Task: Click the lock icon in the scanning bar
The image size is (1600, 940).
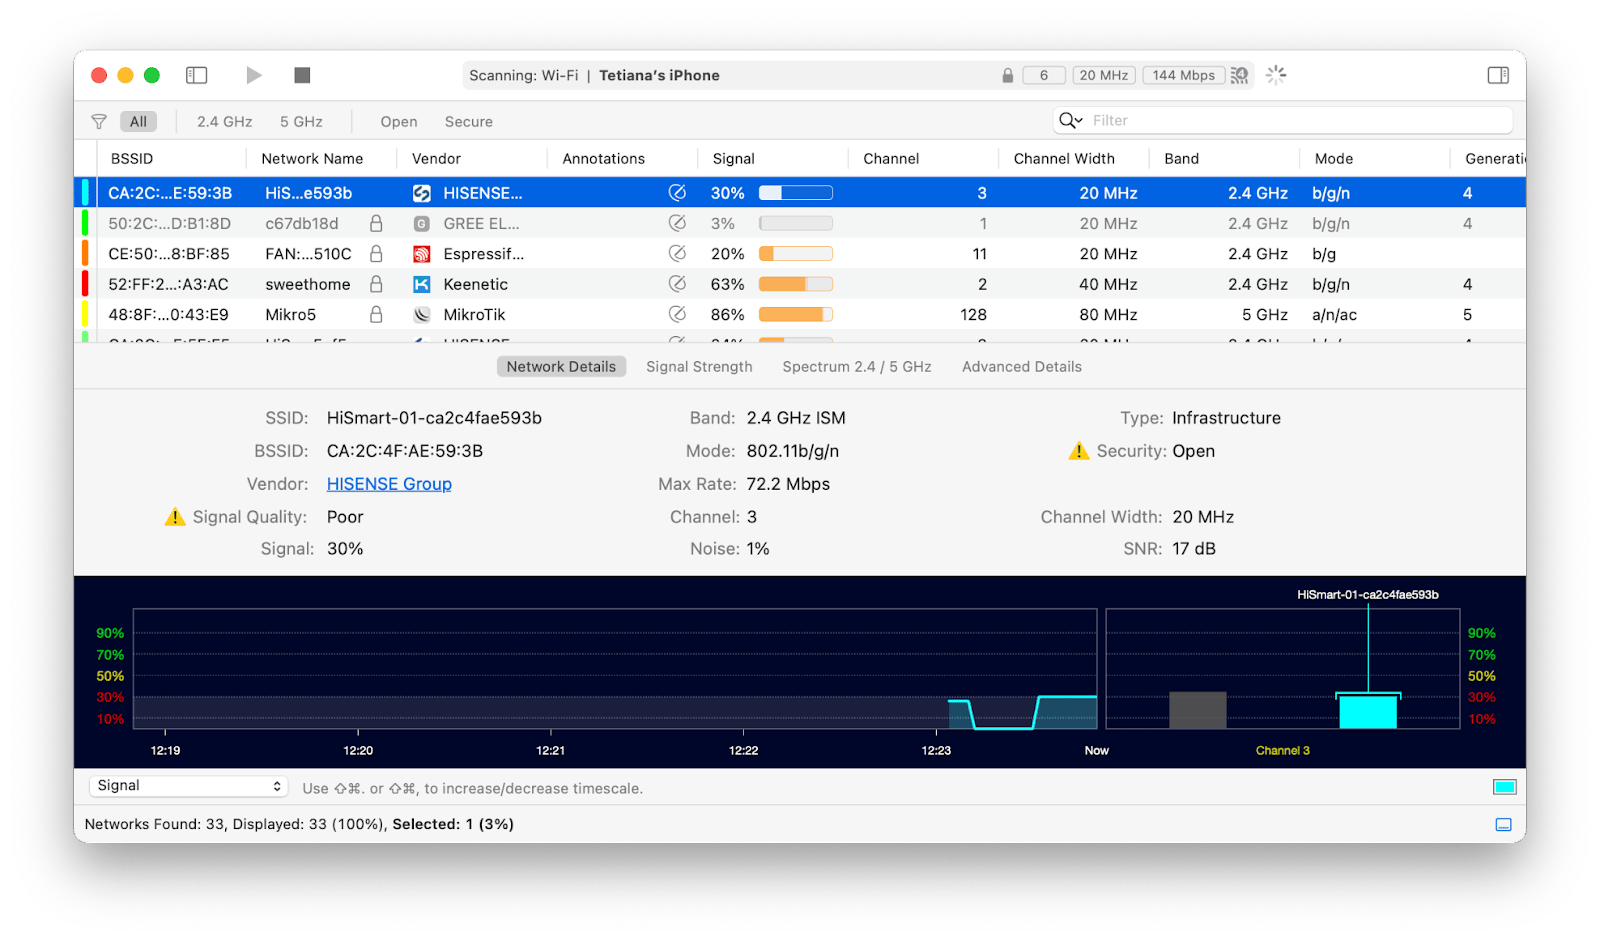Action: 1008,75
